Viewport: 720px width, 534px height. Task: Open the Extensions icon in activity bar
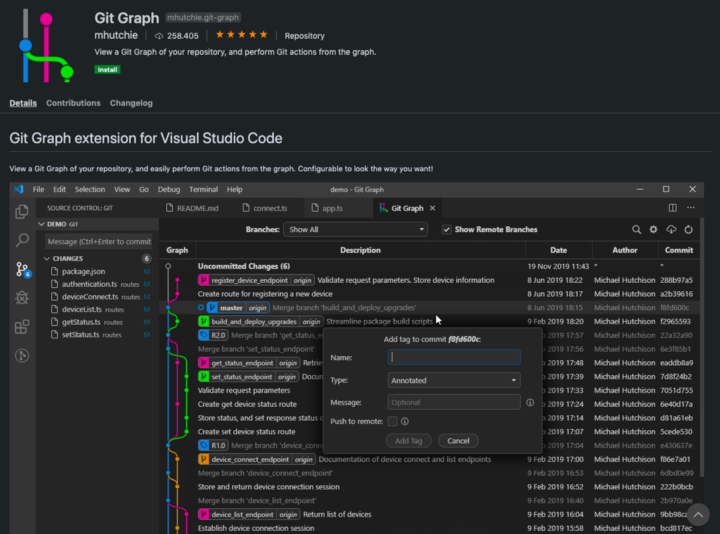click(x=22, y=327)
